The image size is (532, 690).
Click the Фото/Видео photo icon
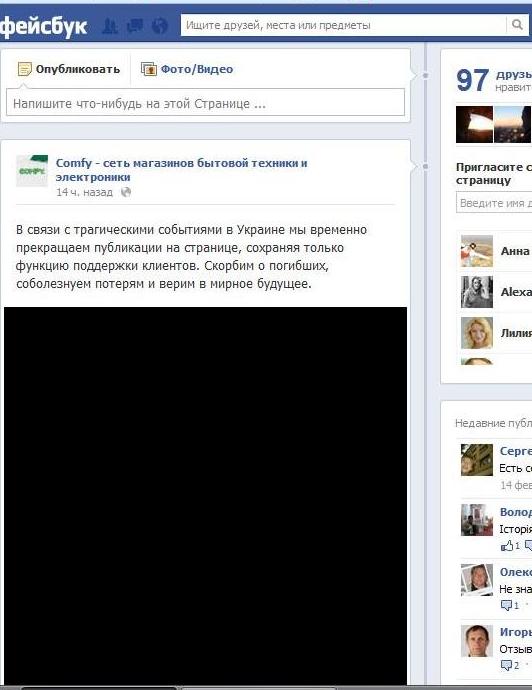pos(149,69)
